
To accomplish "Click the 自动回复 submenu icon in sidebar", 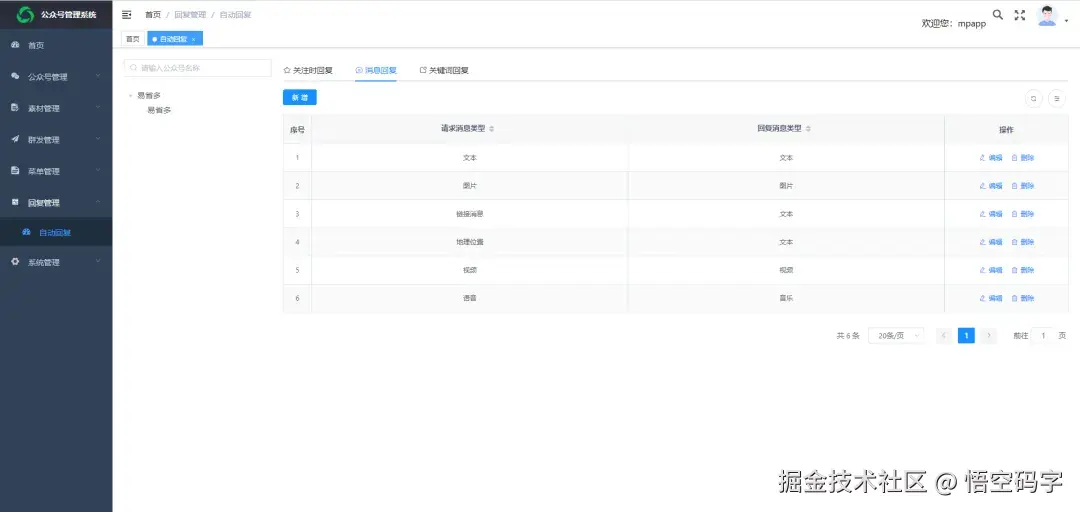I will click(26, 232).
